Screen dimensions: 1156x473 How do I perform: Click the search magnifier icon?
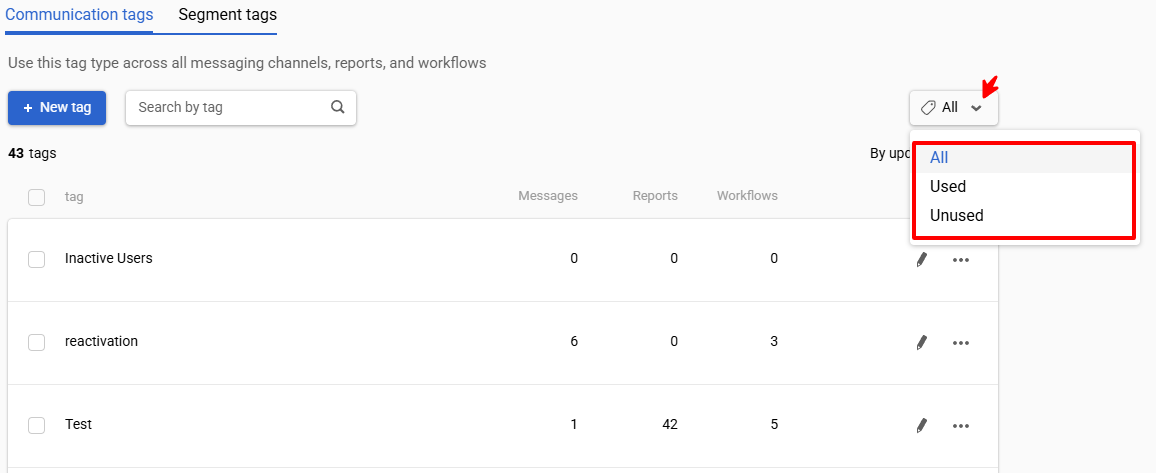338,107
